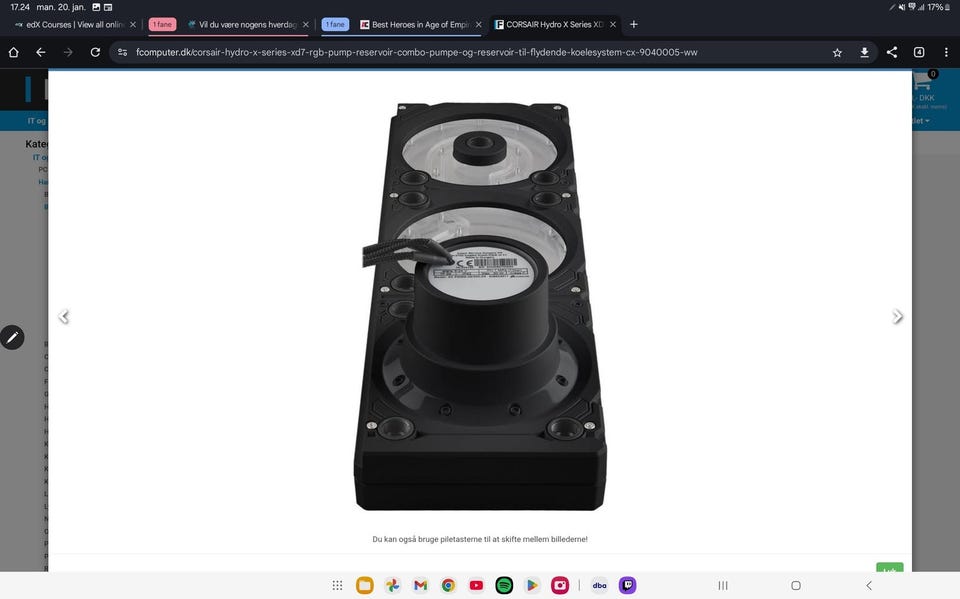Show next product image with right arrow
The width and height of the screenshot is (960, 599).
(x=897, y=317)
